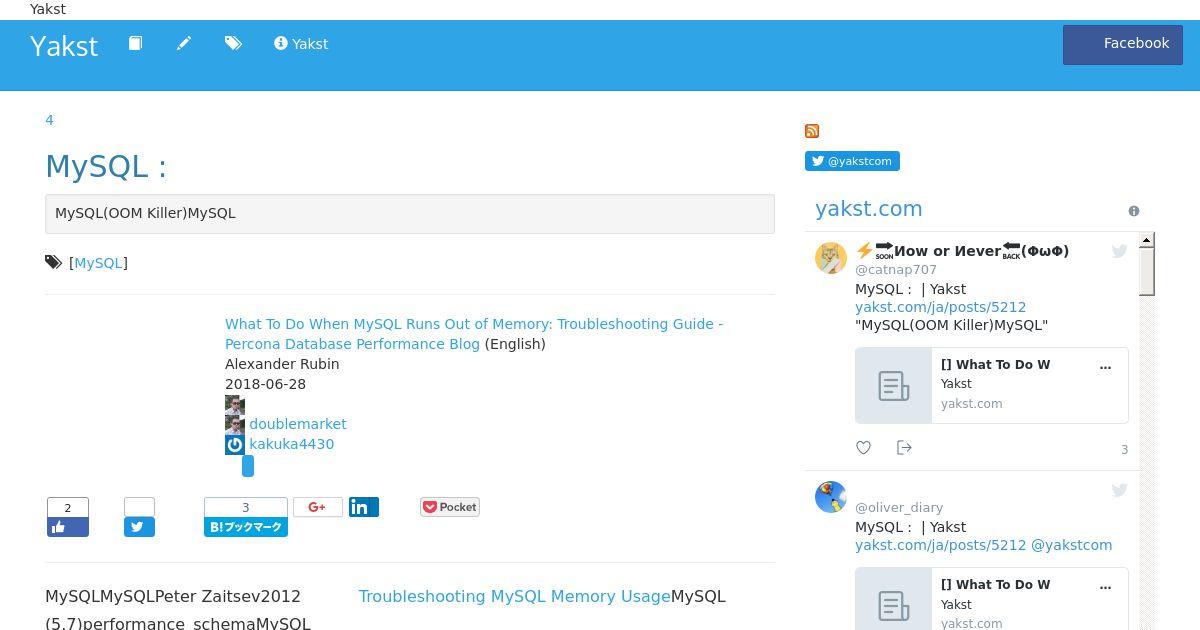Open the yakst.com timeline heading link
The image size is (1200, 630).
pos(869,209)
